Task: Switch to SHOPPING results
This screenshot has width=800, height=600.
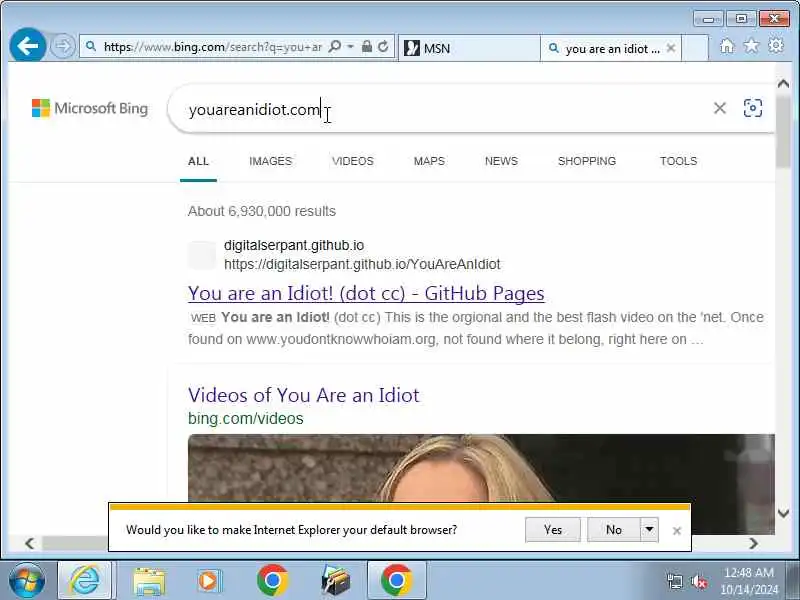Action: point(587,161)
